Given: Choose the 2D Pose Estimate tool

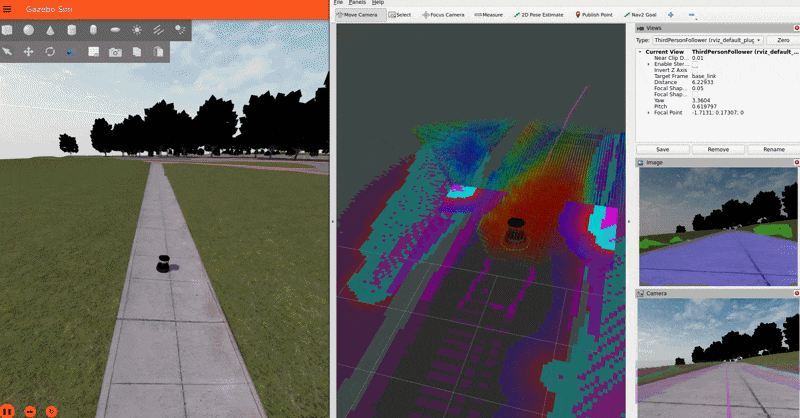Looking at the screenshot, I should (540, 15).
